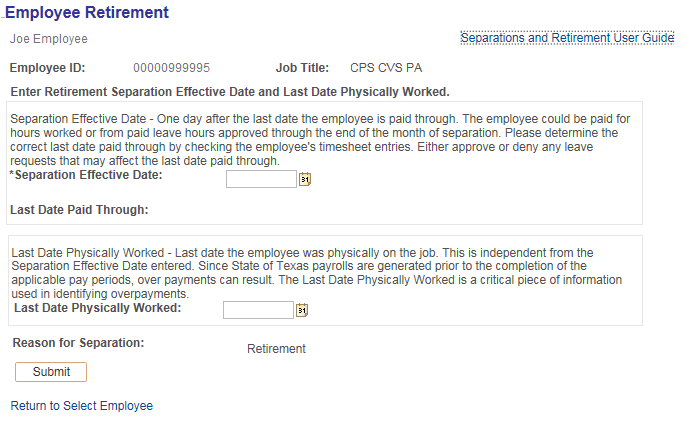Click the Reason for Separation label
The image size is (684, 421).
(79, 343)
